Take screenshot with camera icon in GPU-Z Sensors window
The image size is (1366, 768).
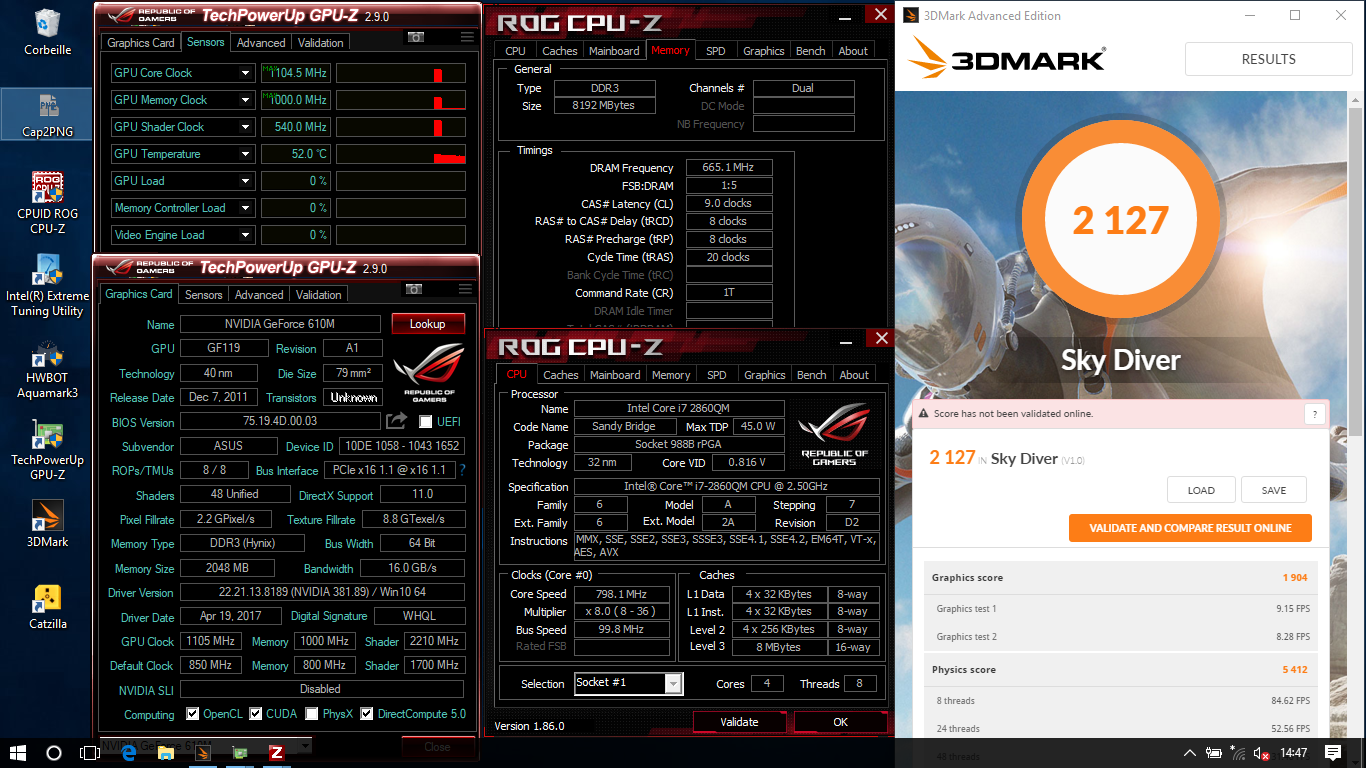[415, 37]
